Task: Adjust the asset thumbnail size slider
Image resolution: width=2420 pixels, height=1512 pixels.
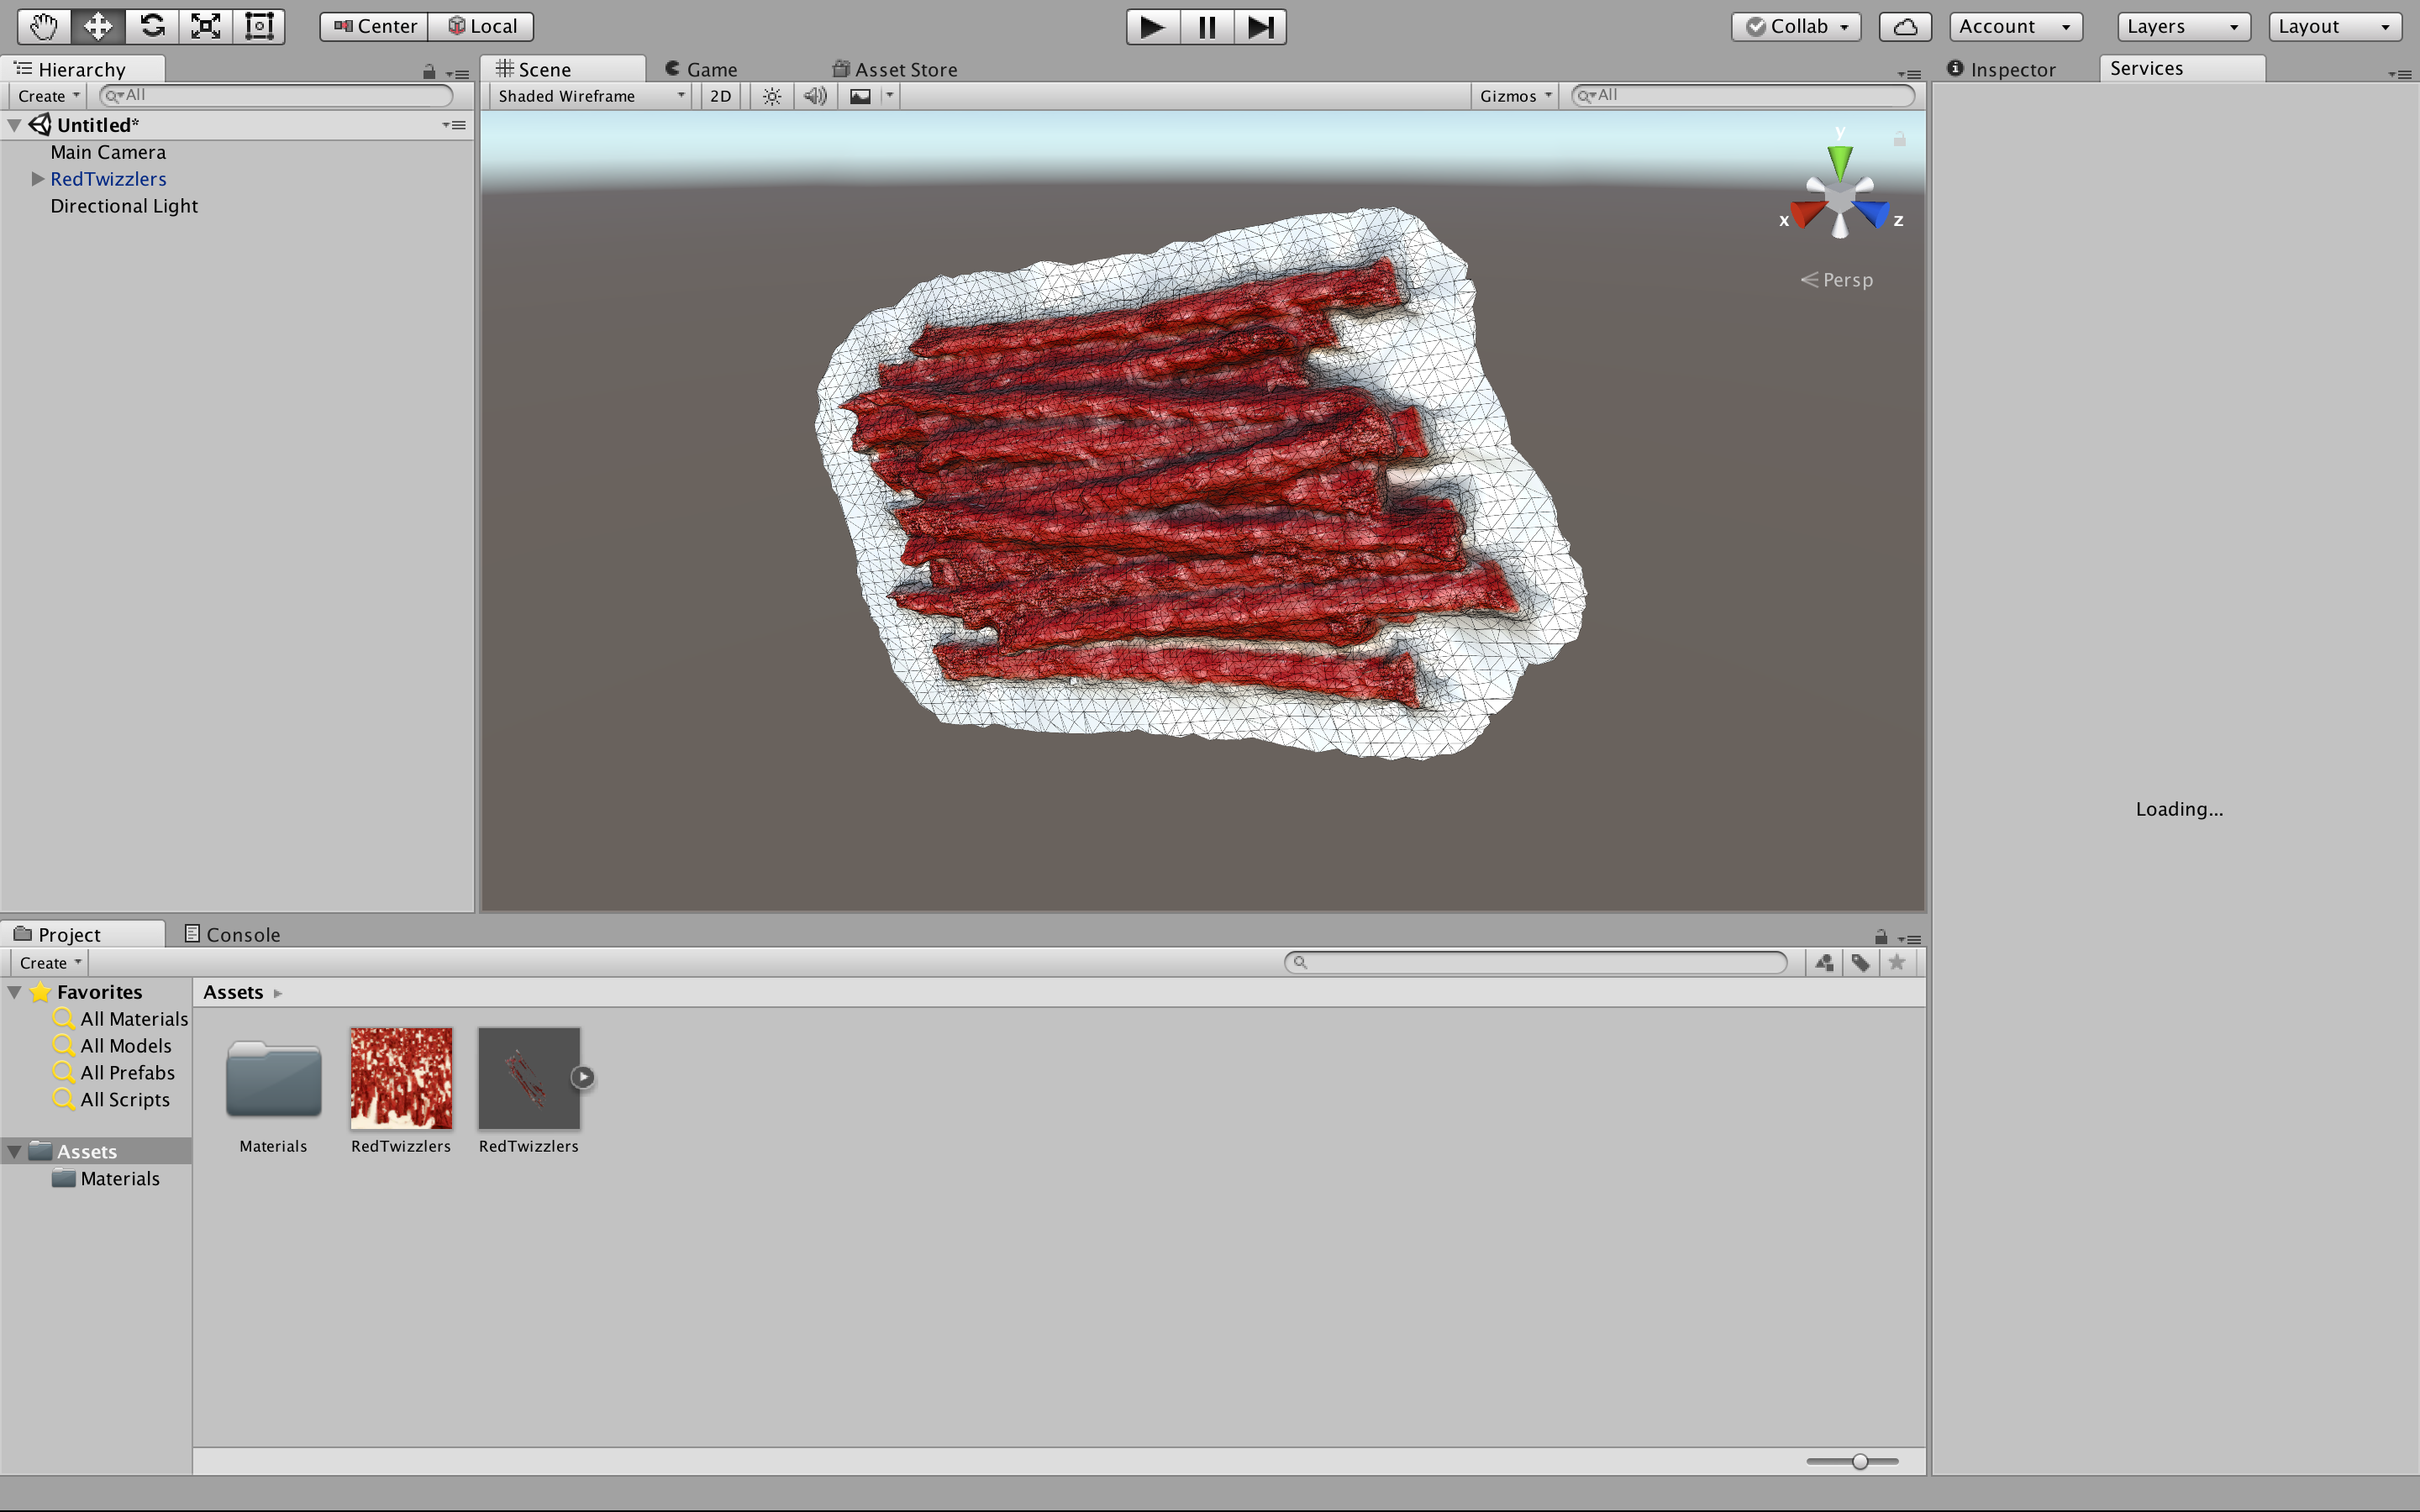Action: click(x=1859, y=1461)
